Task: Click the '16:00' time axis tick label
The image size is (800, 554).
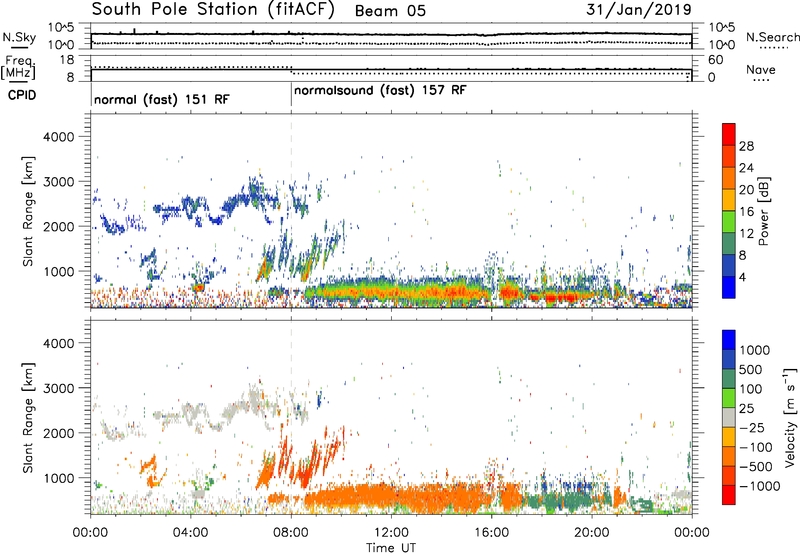Action: pyautogui.click(x=492, y=533)
